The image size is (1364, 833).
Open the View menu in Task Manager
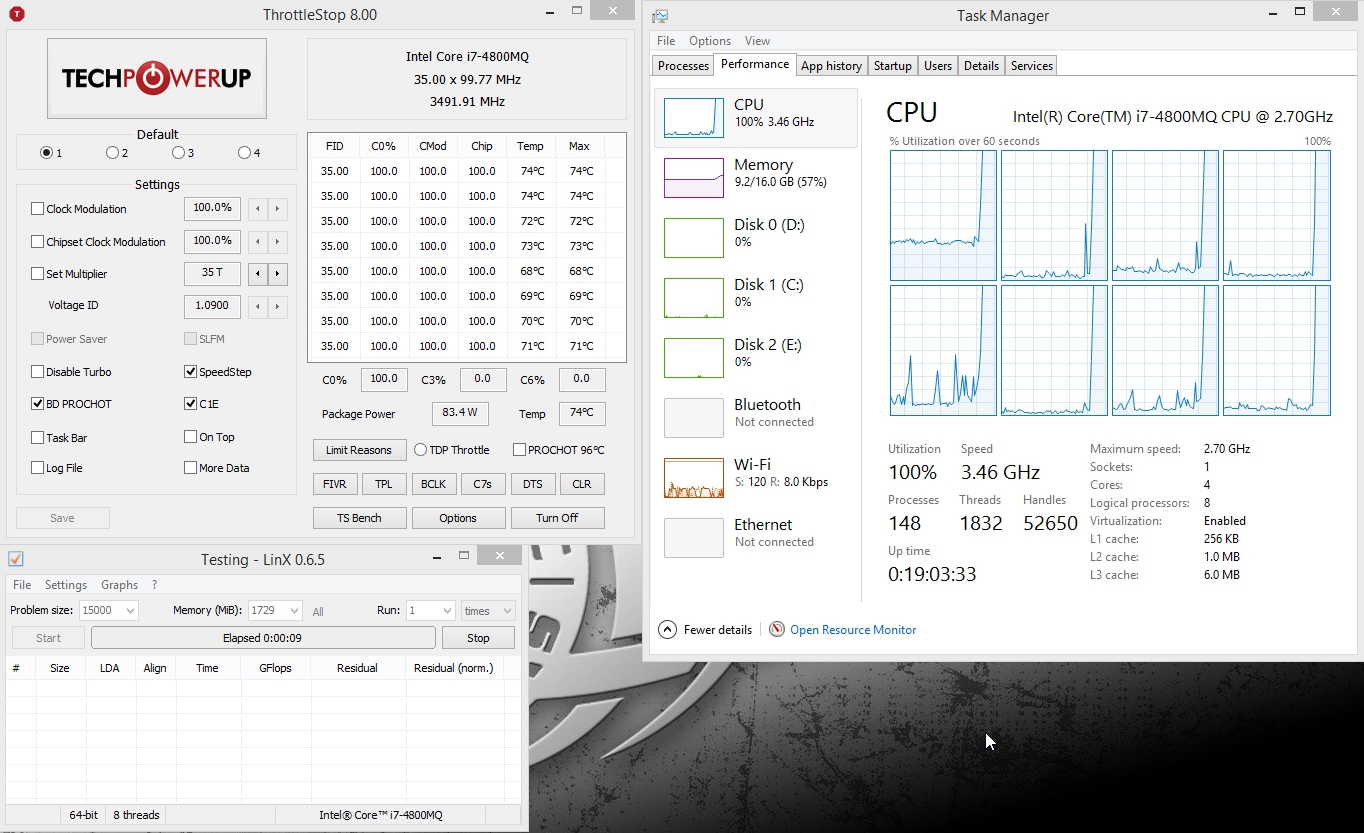(x=757, y=41)
